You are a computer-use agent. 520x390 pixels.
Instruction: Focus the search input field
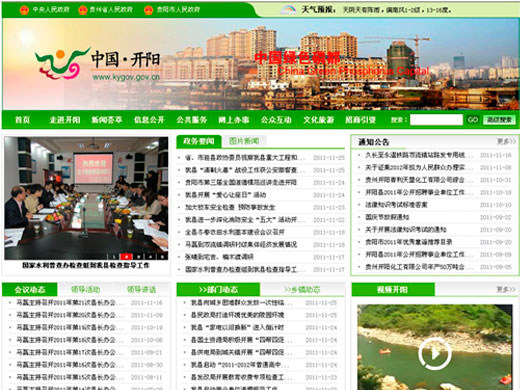pyautogui.click(x=436, y=120)
